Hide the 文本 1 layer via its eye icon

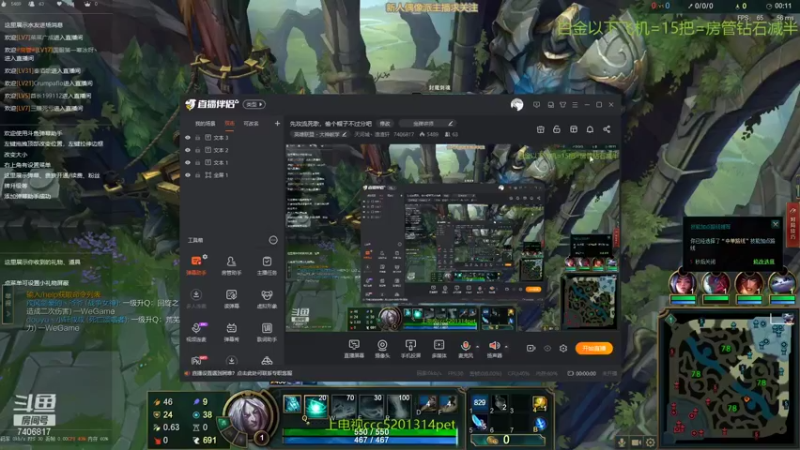tap(188, 162)
